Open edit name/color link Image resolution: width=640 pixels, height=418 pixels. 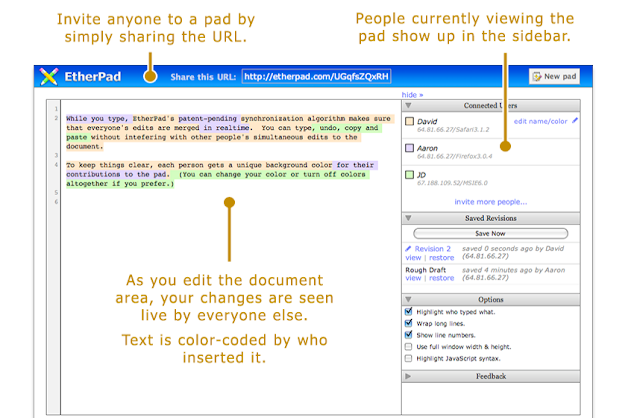click(x=540, y=121)
